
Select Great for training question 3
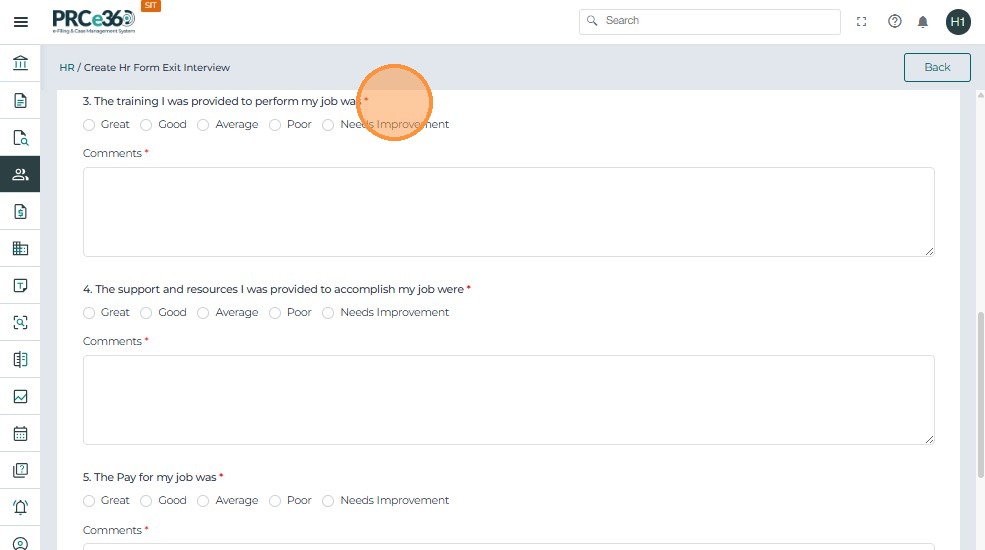[89, 125]
